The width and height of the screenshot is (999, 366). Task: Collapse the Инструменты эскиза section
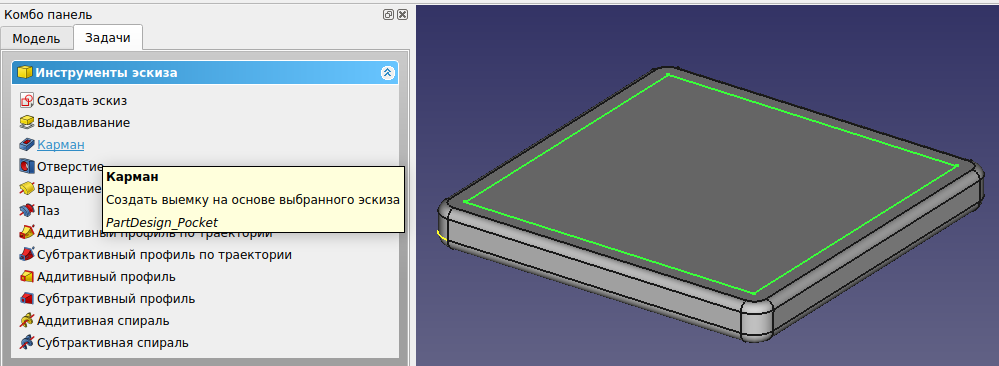387,73
